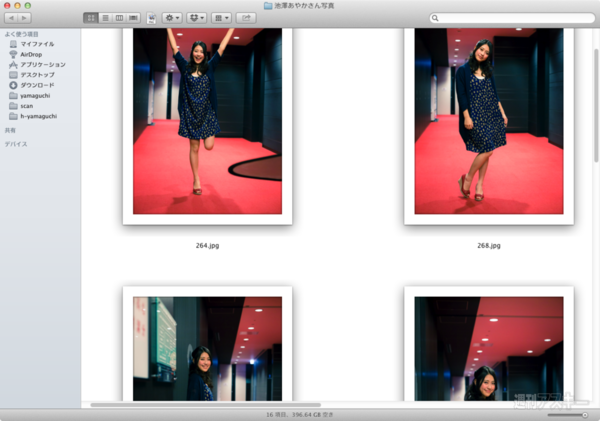Viewport: 600px width, 421px height.
Task: Switch to Cover Flow view
Action: pyautogui.click(x=134, y=18)
